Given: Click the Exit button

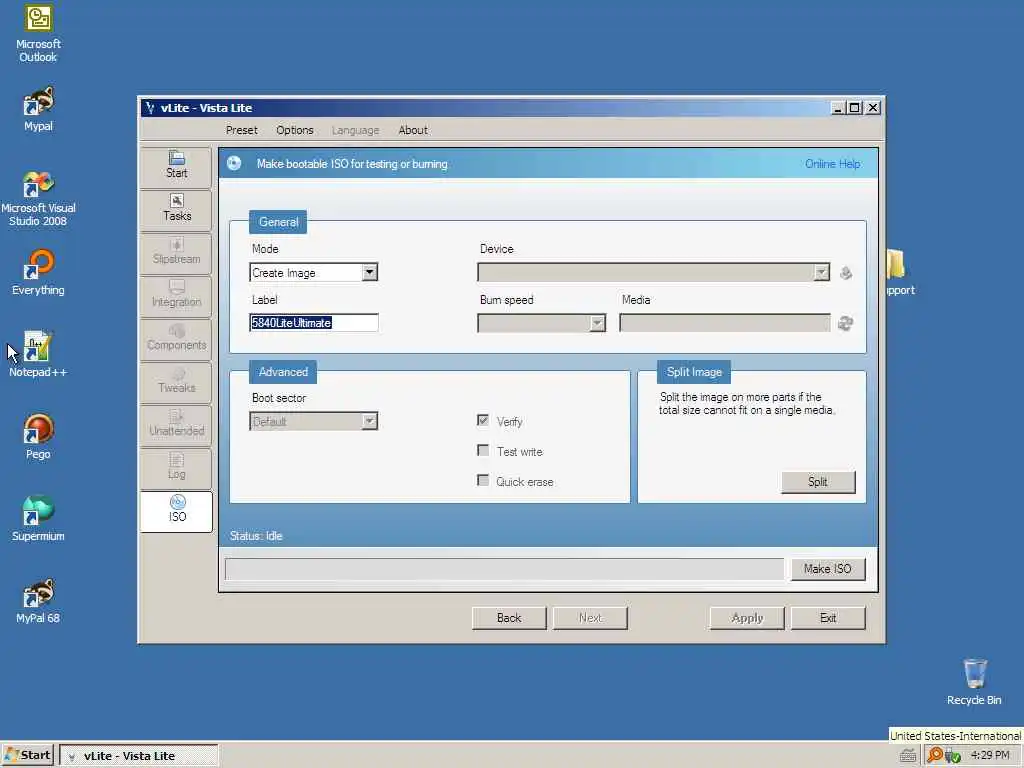Looking at the screenshot, I should pos(828,618).
